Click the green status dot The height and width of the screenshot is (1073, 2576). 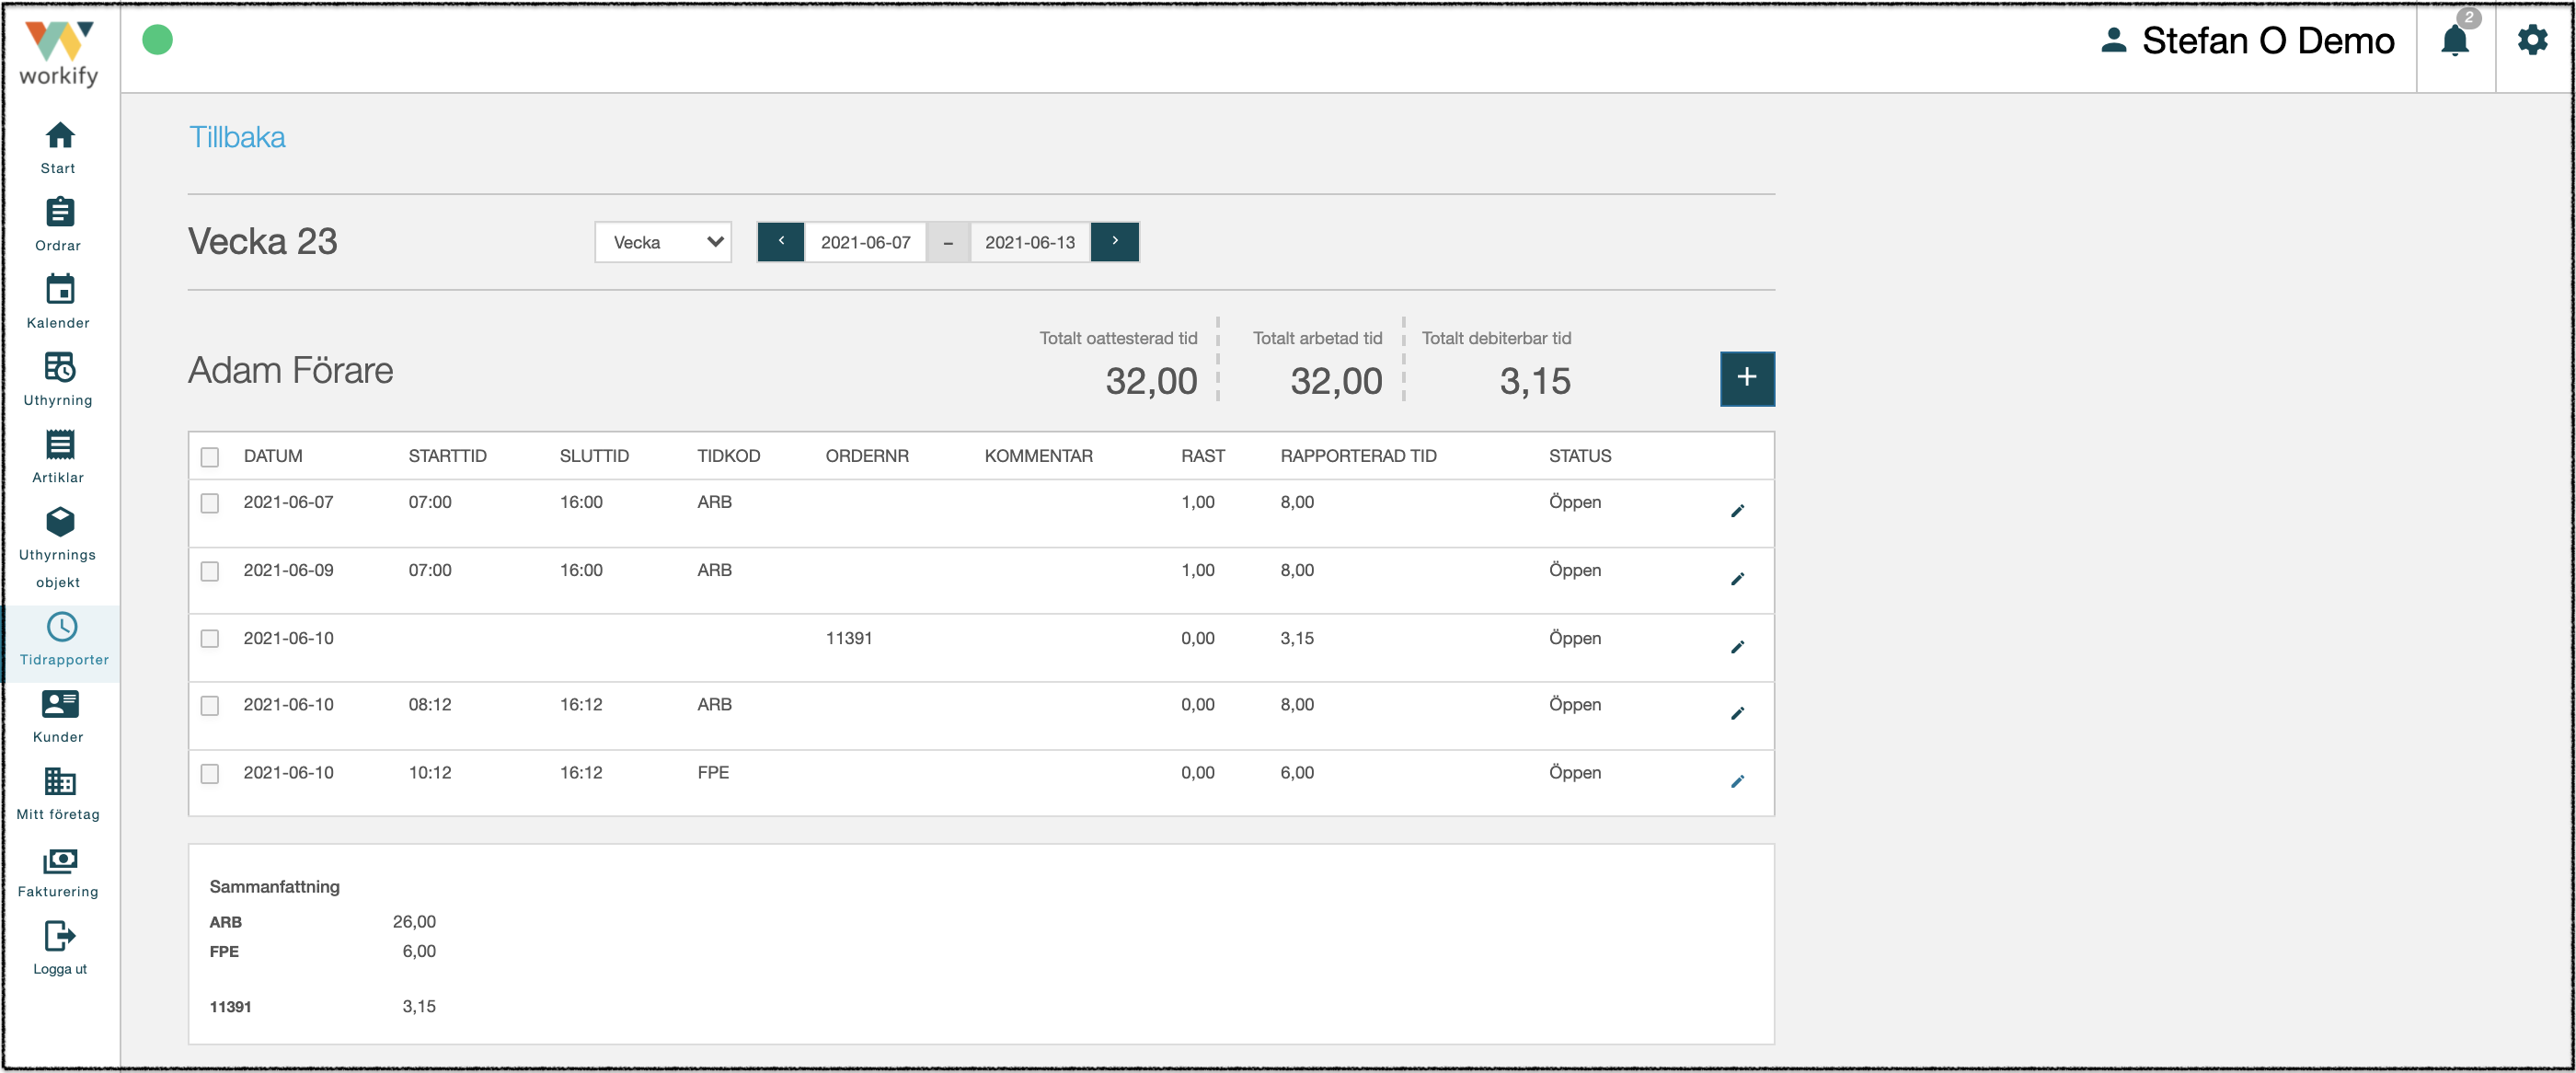click(x=157, y=40)
